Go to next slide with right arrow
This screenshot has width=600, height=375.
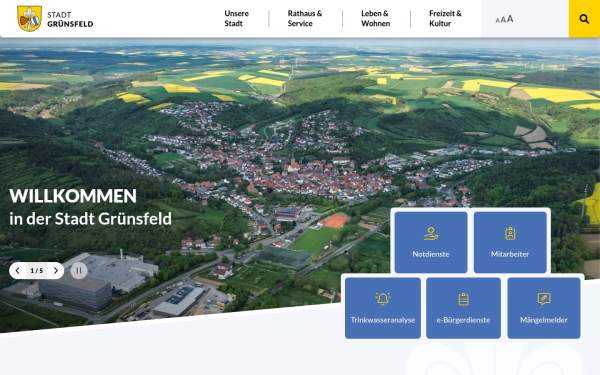[56, 271]
